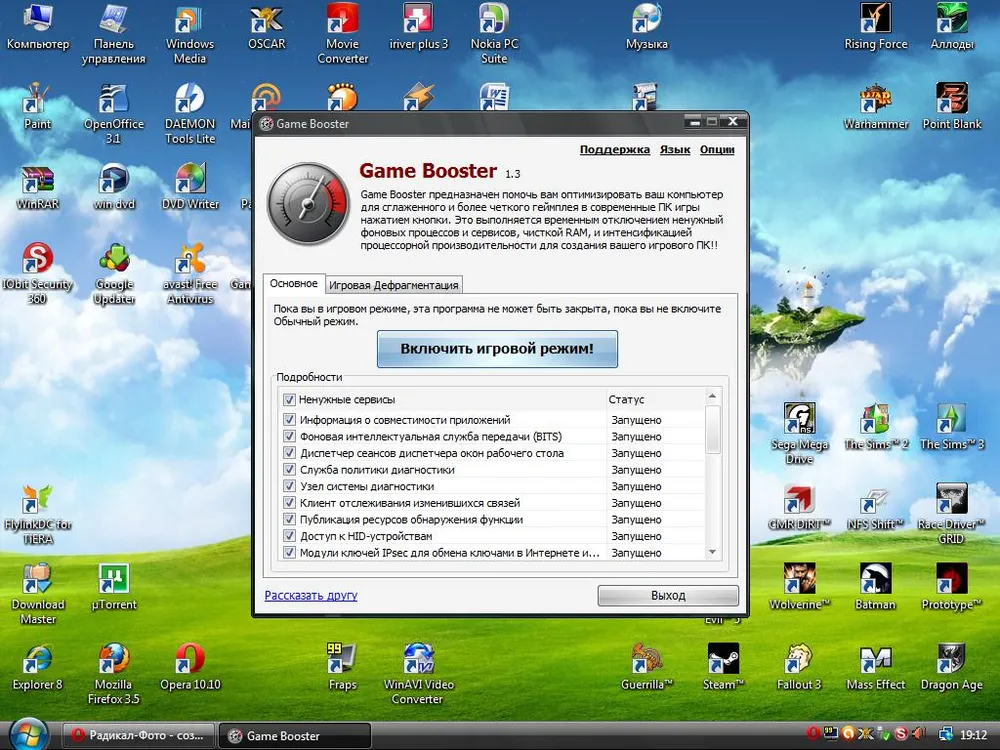Uncheck the BITS background transfer service
Screen dimensions: 1000x750
[290, 437]
